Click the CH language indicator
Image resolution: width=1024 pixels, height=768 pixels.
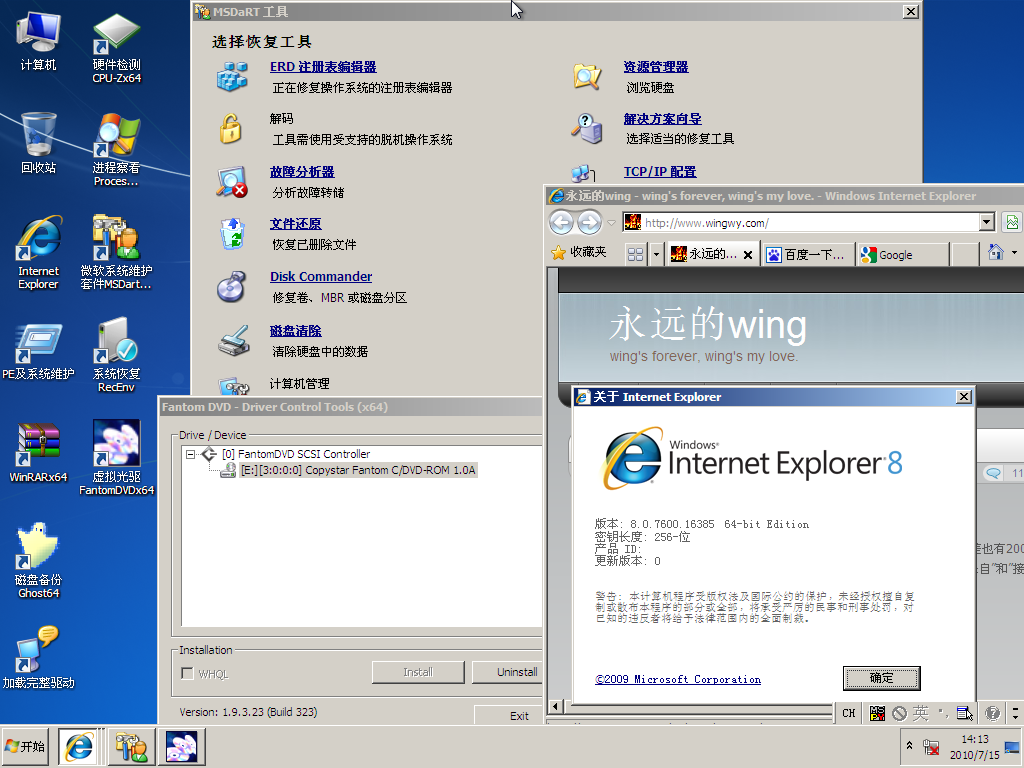tap(848, 713)
